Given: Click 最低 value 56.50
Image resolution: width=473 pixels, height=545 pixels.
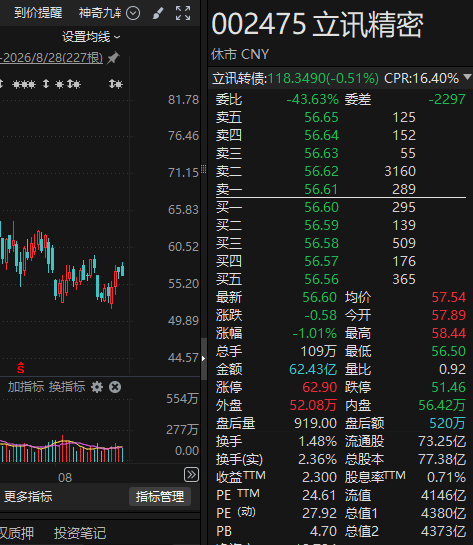Looking at the screenshot, I should 449,351.
